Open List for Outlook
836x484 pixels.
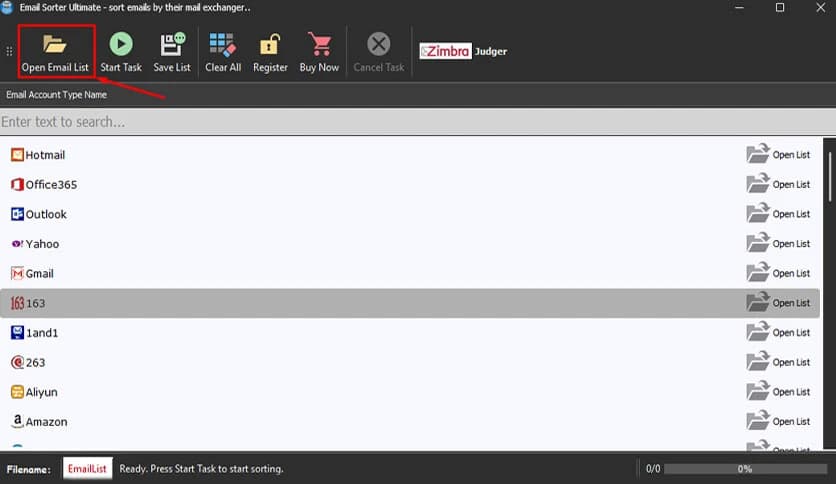(x=778, y=213)
